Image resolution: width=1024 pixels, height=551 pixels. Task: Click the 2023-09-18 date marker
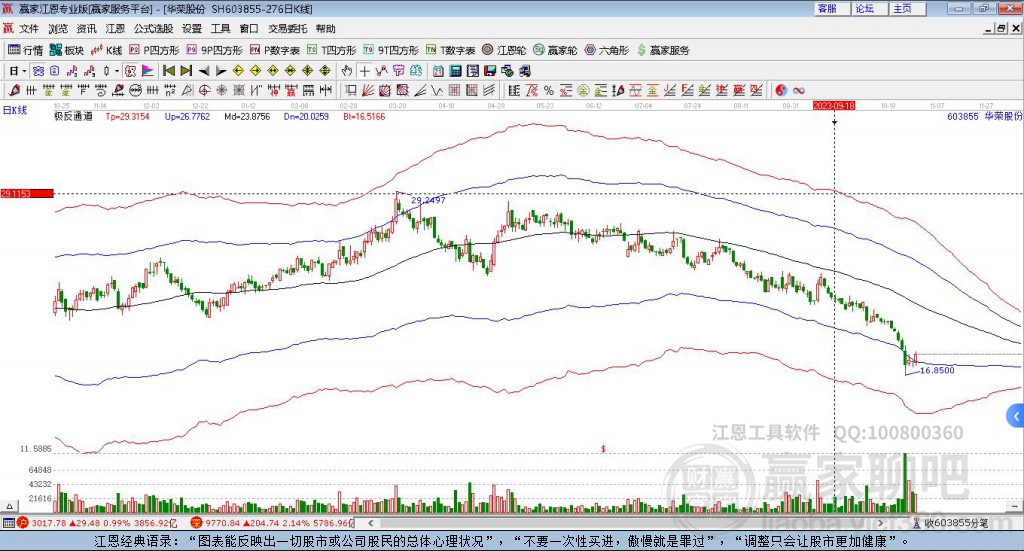tap(834, 105)
